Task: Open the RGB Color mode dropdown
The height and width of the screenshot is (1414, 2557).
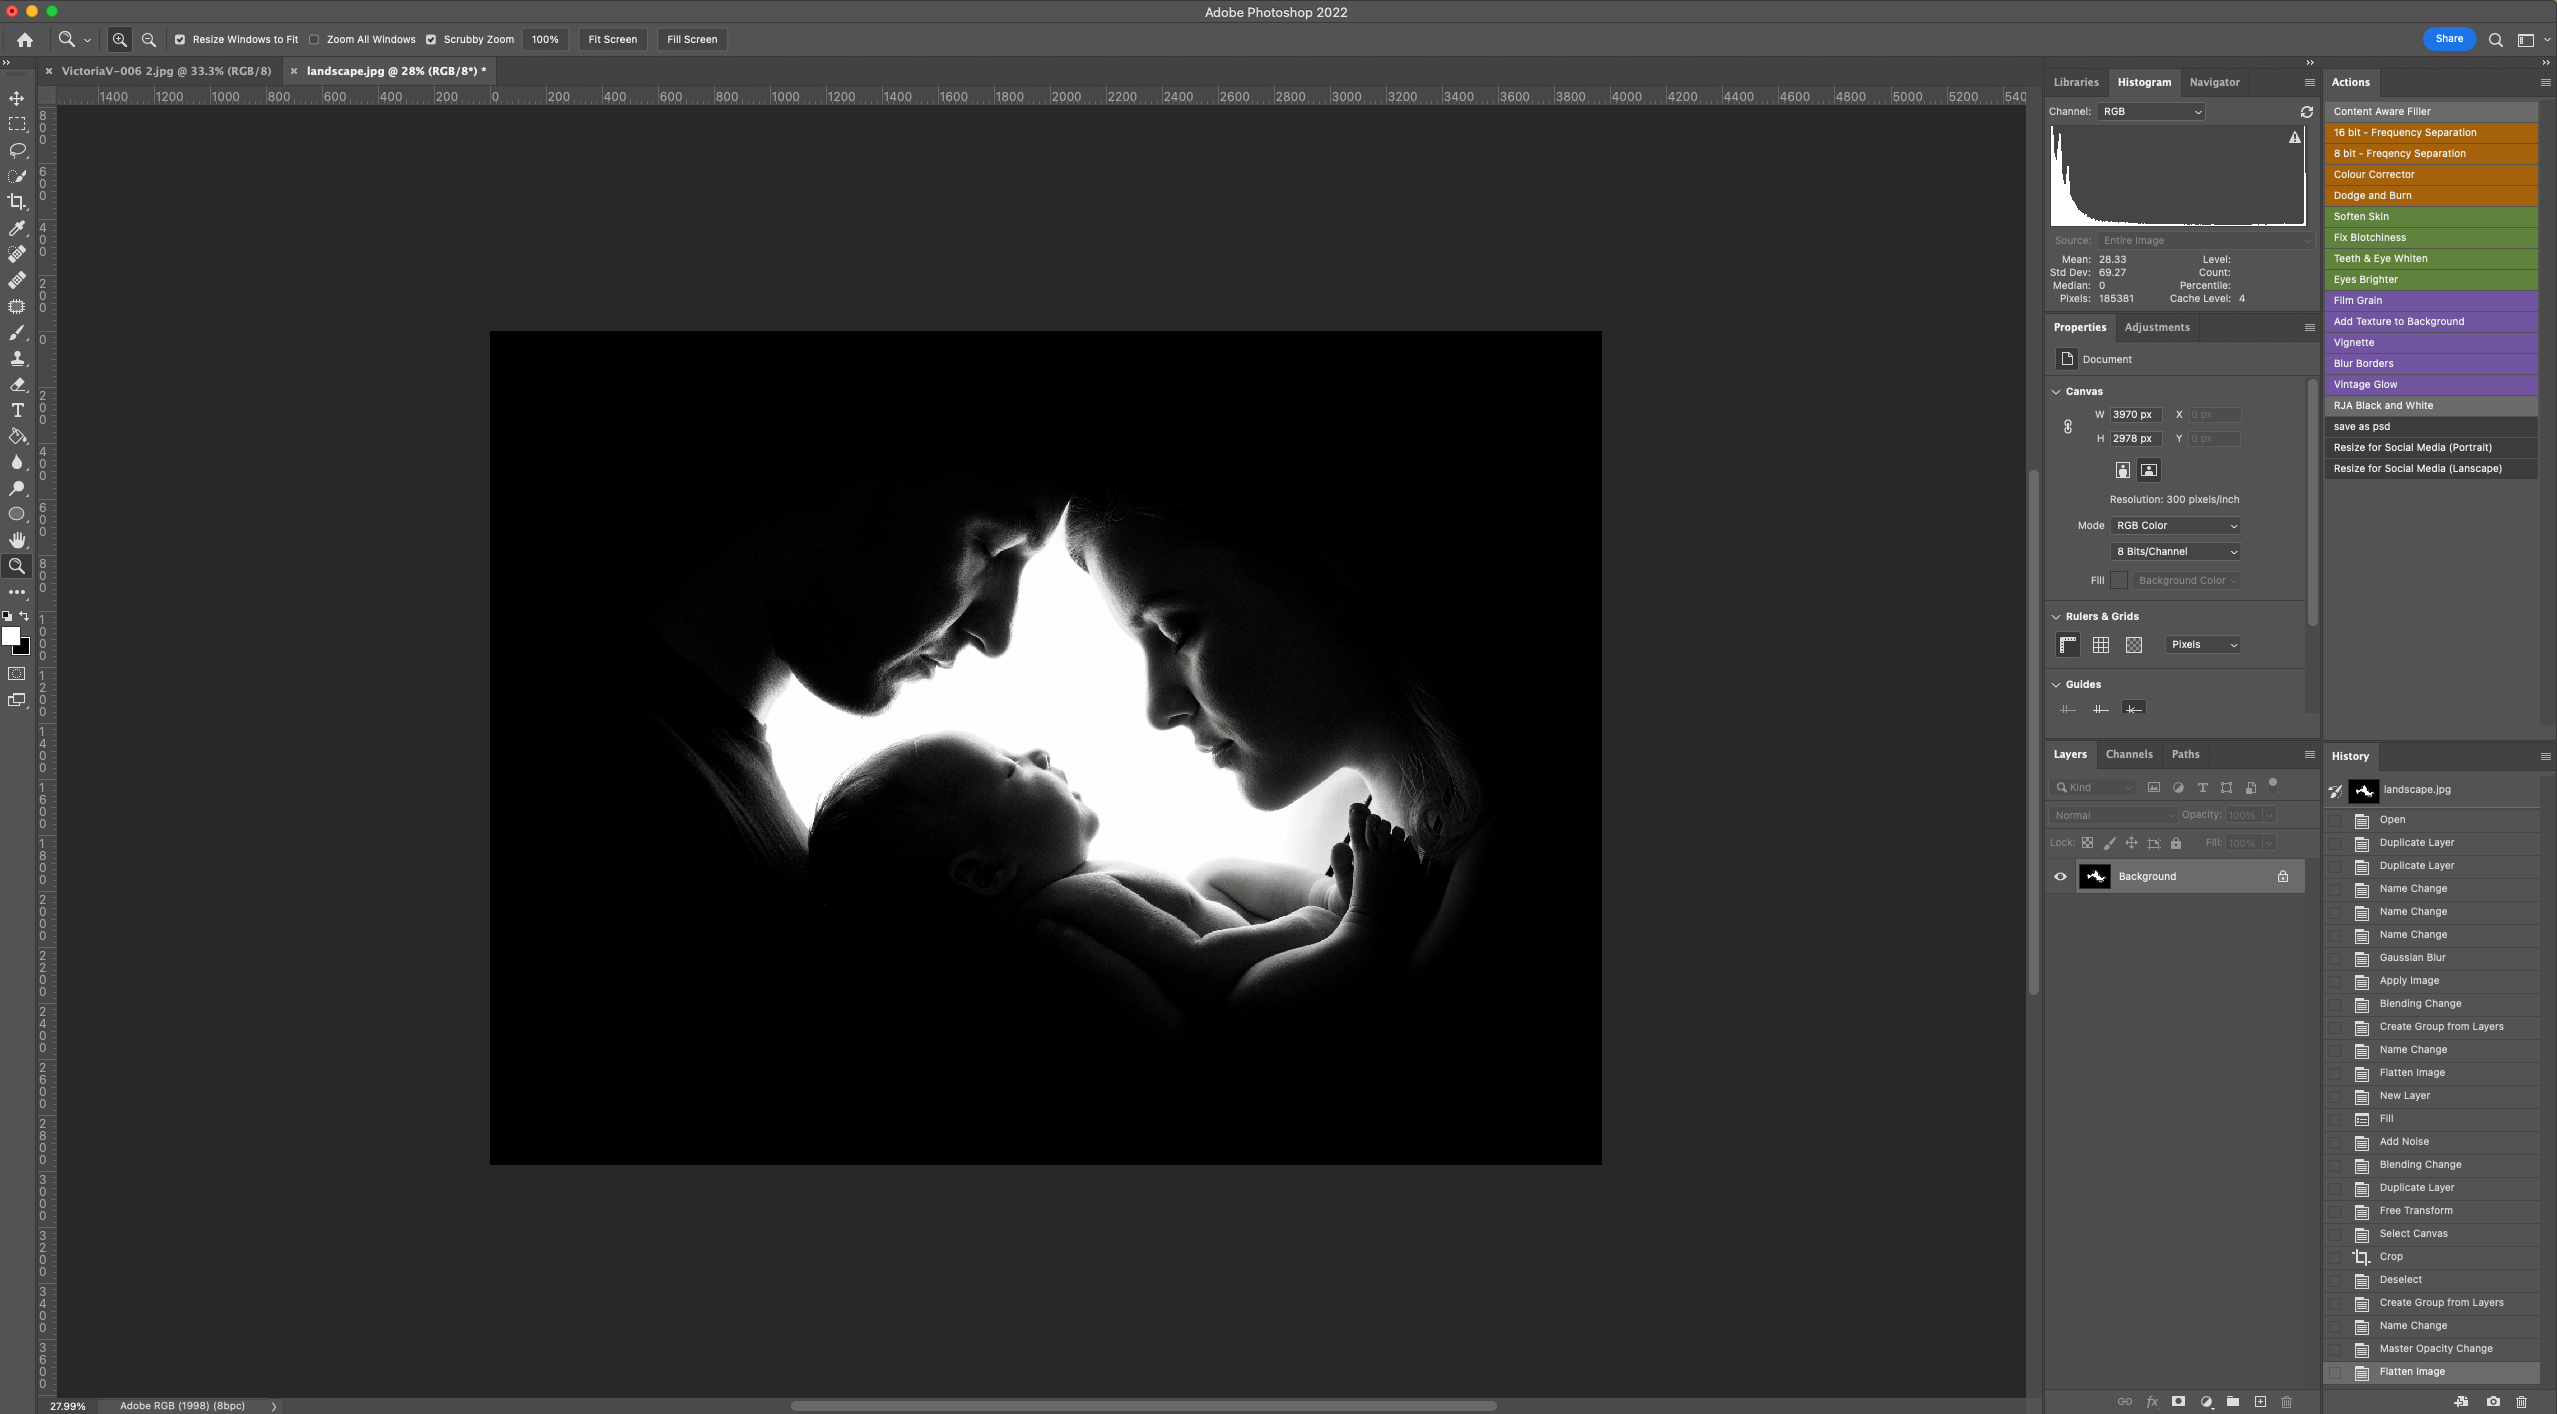Action: pyautogui.click(x=2176, y=526)
